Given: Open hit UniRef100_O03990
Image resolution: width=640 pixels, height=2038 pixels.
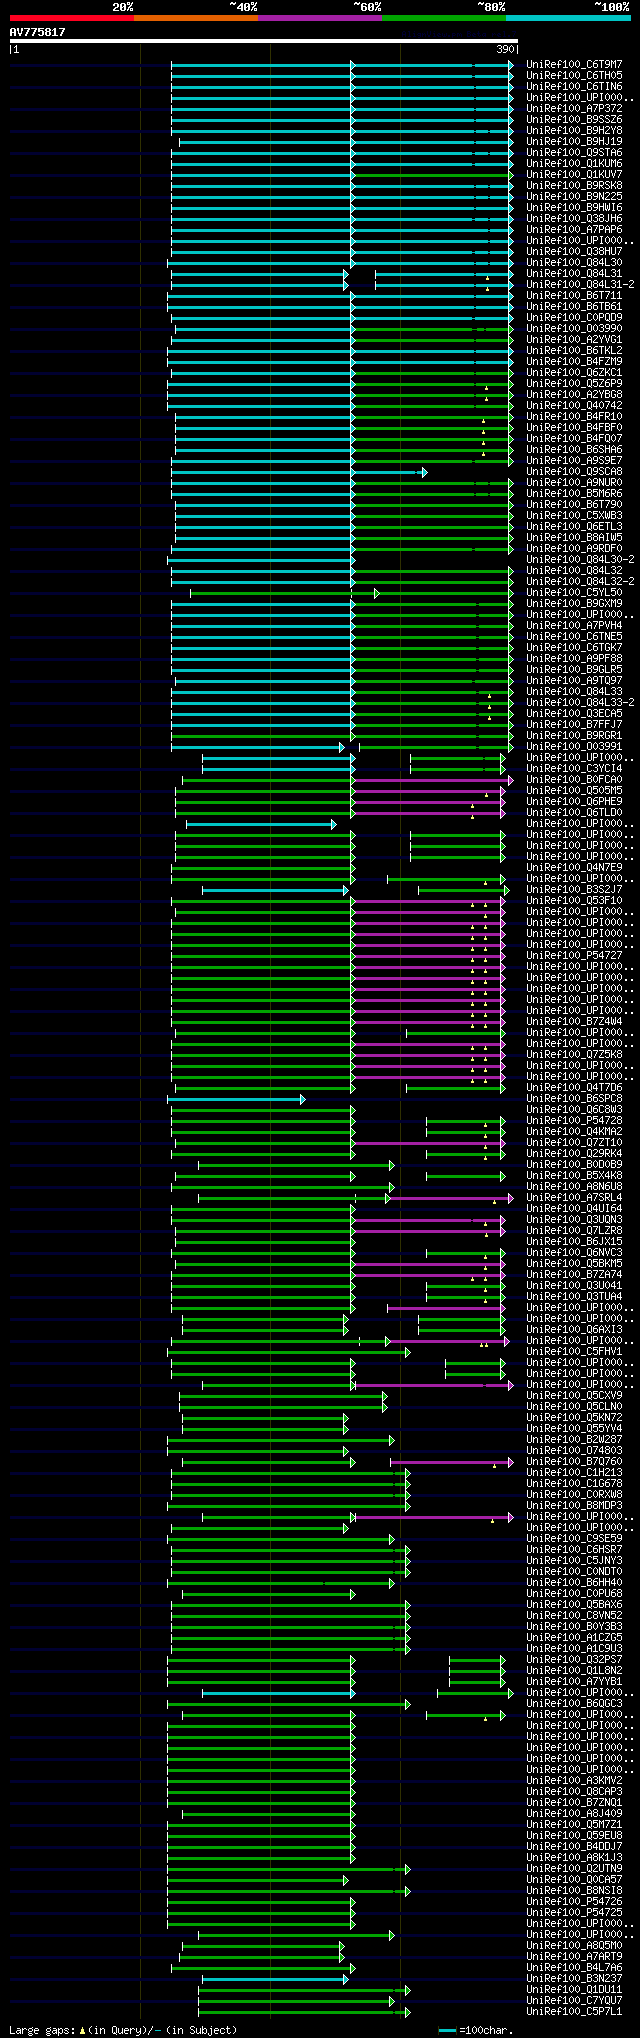Looking at the screenshot, I should 574,328.
